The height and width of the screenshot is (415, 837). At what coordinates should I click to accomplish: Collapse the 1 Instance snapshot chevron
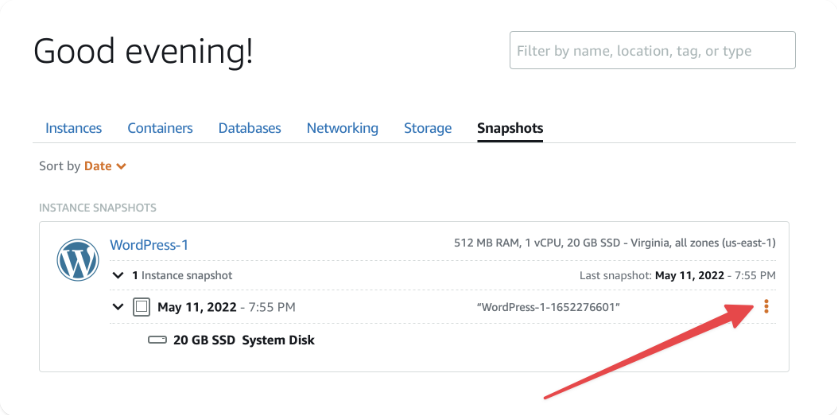click(118, 276)
